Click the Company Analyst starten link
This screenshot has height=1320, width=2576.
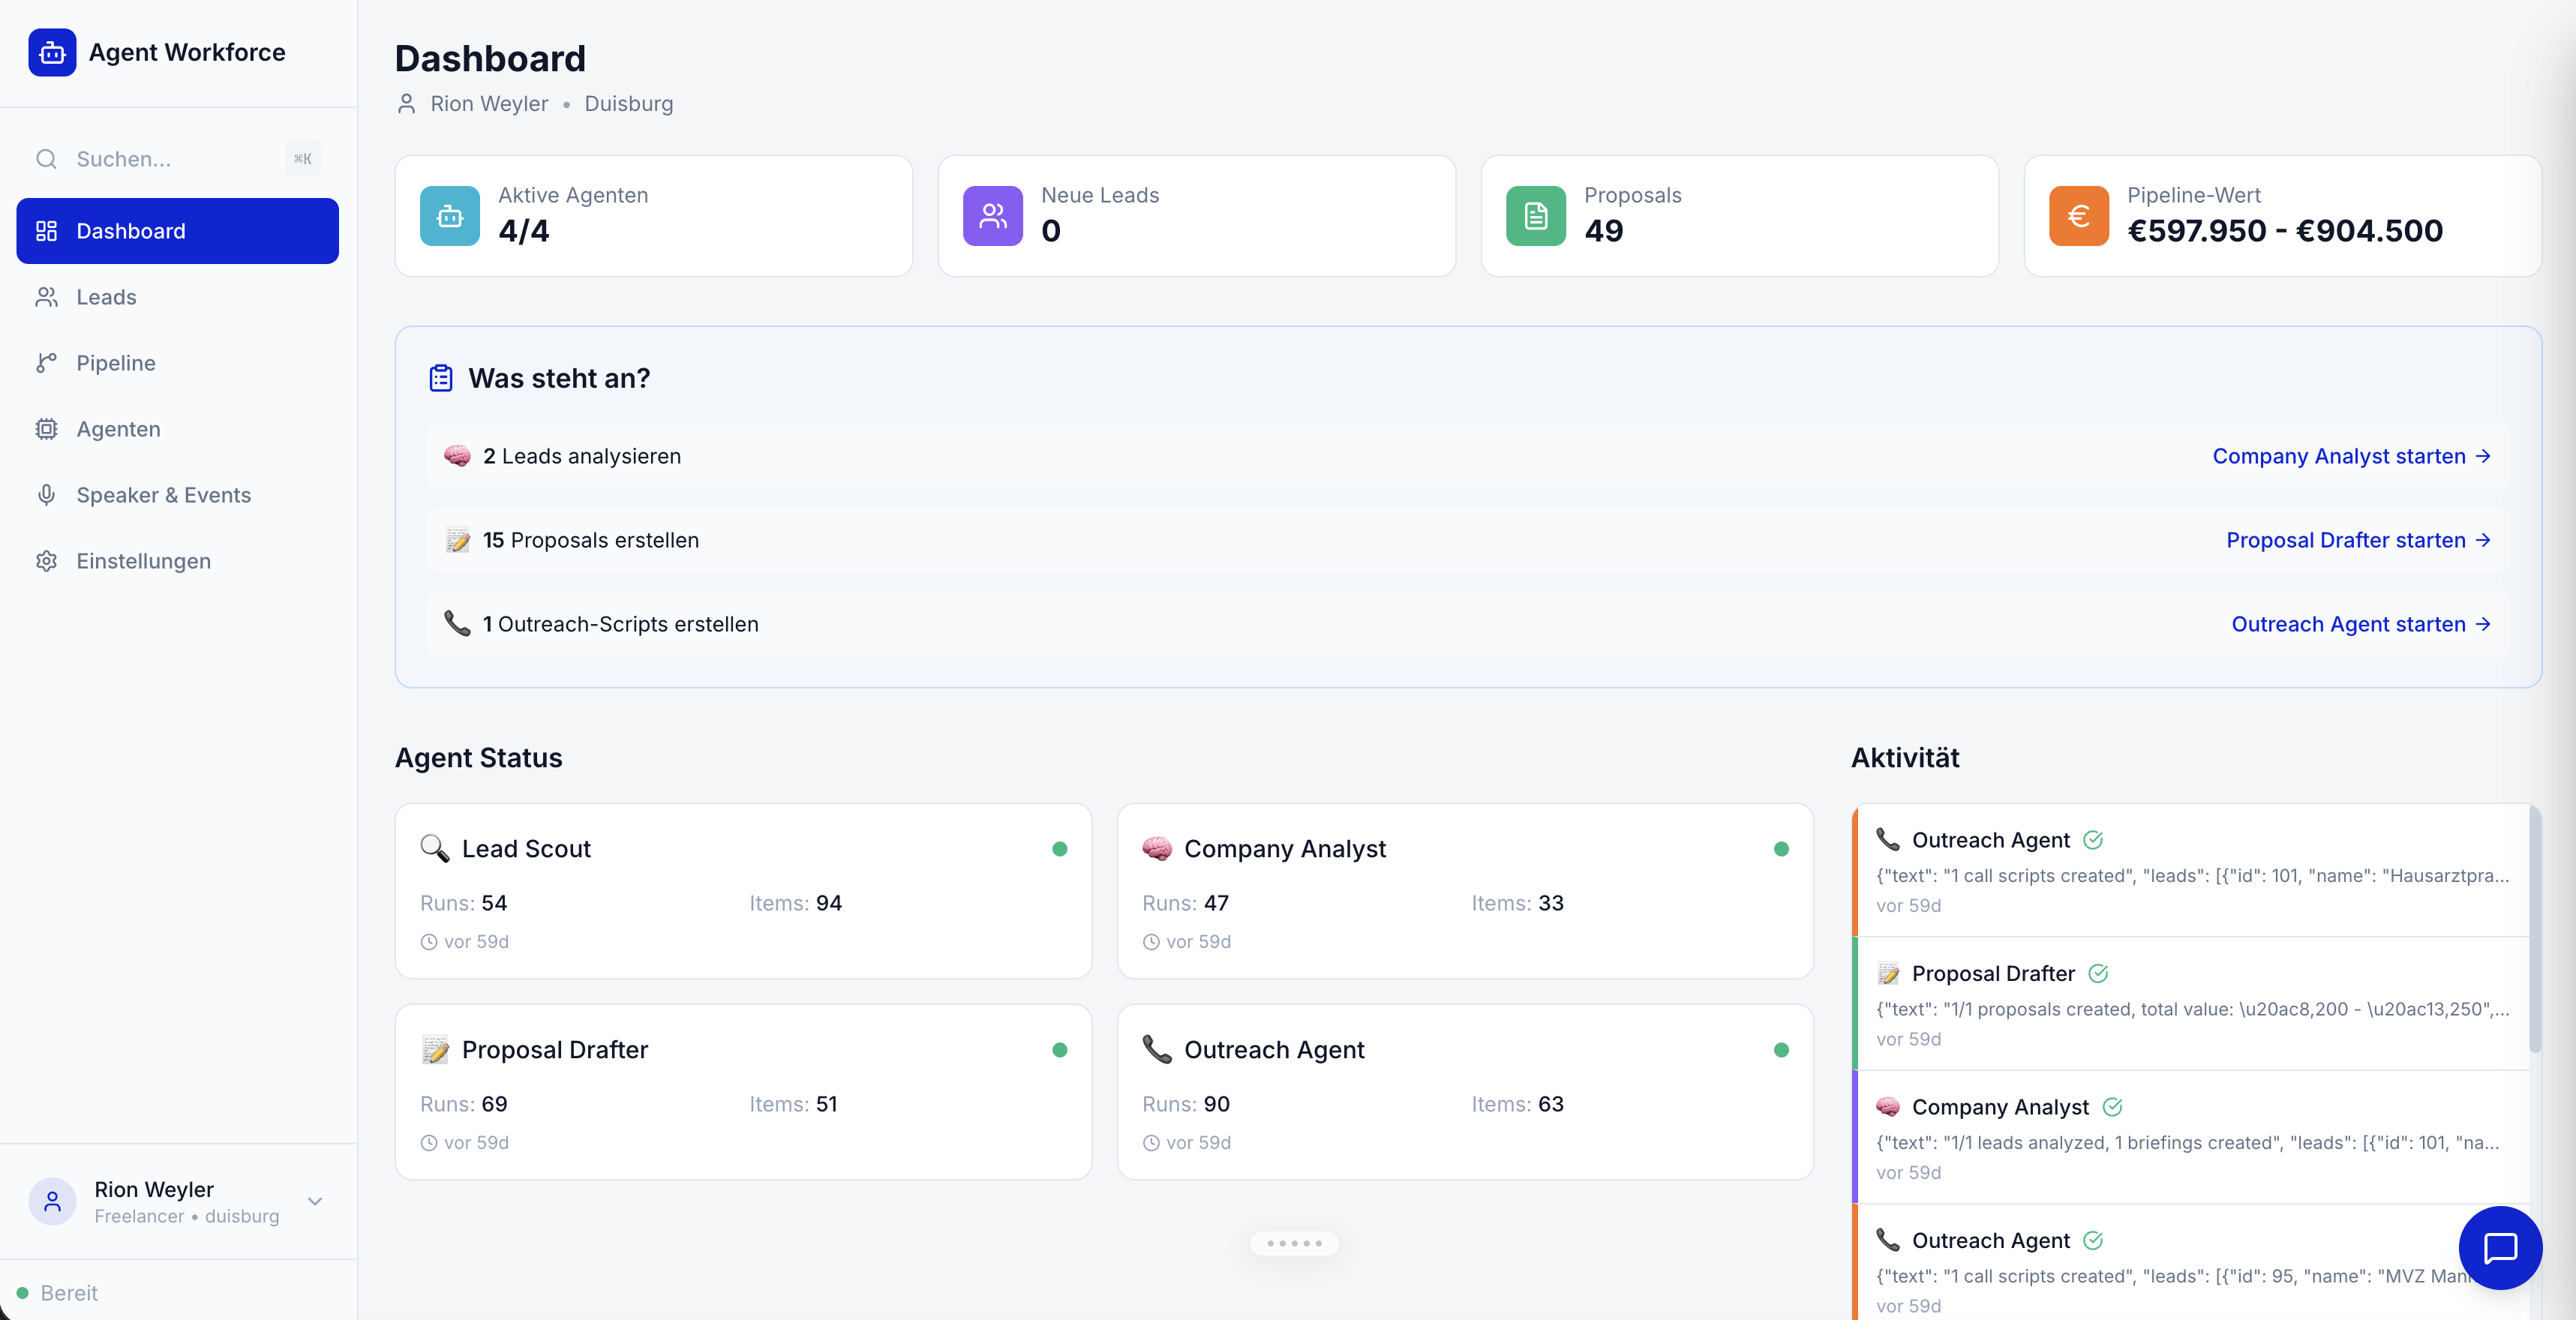click(2351, 456)
